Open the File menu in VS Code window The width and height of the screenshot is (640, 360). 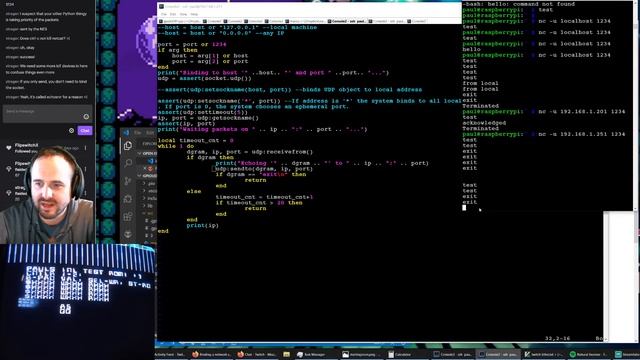point(138,133)
